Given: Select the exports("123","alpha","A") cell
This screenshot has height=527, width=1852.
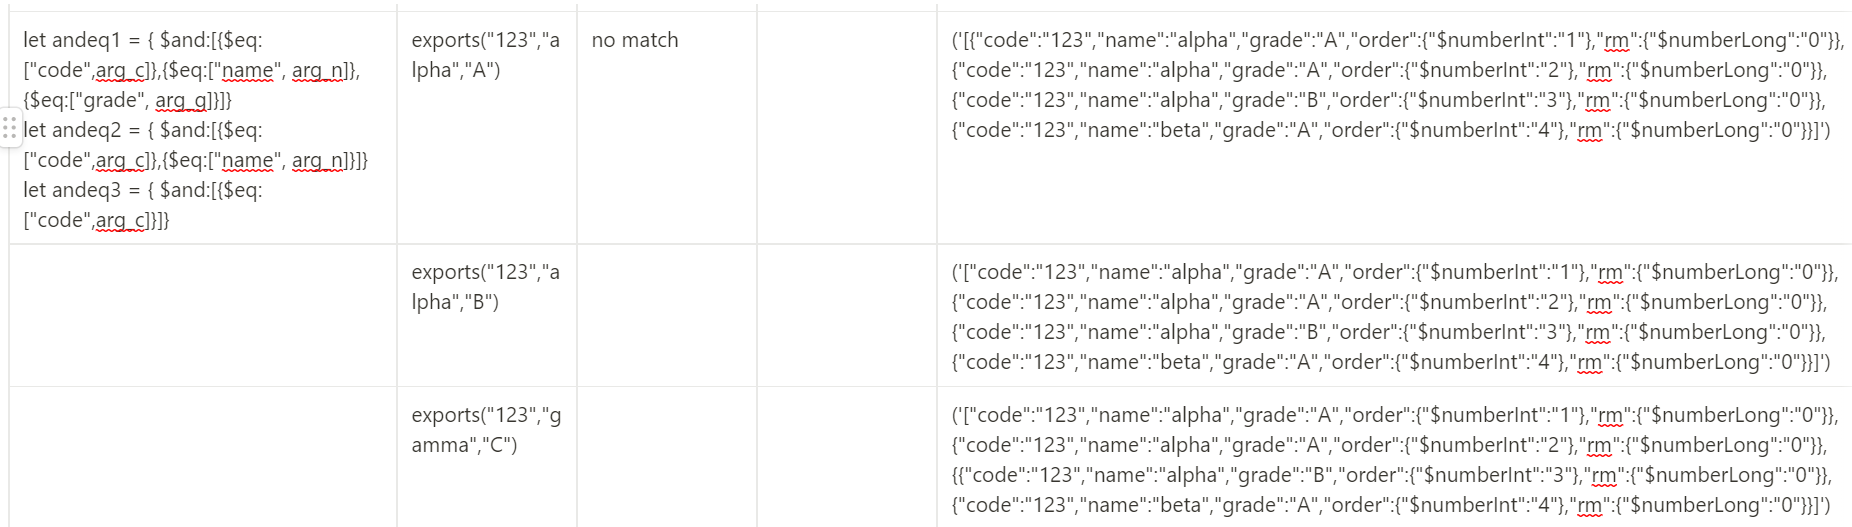Looking at the screenshot, I should click(486, 55).
